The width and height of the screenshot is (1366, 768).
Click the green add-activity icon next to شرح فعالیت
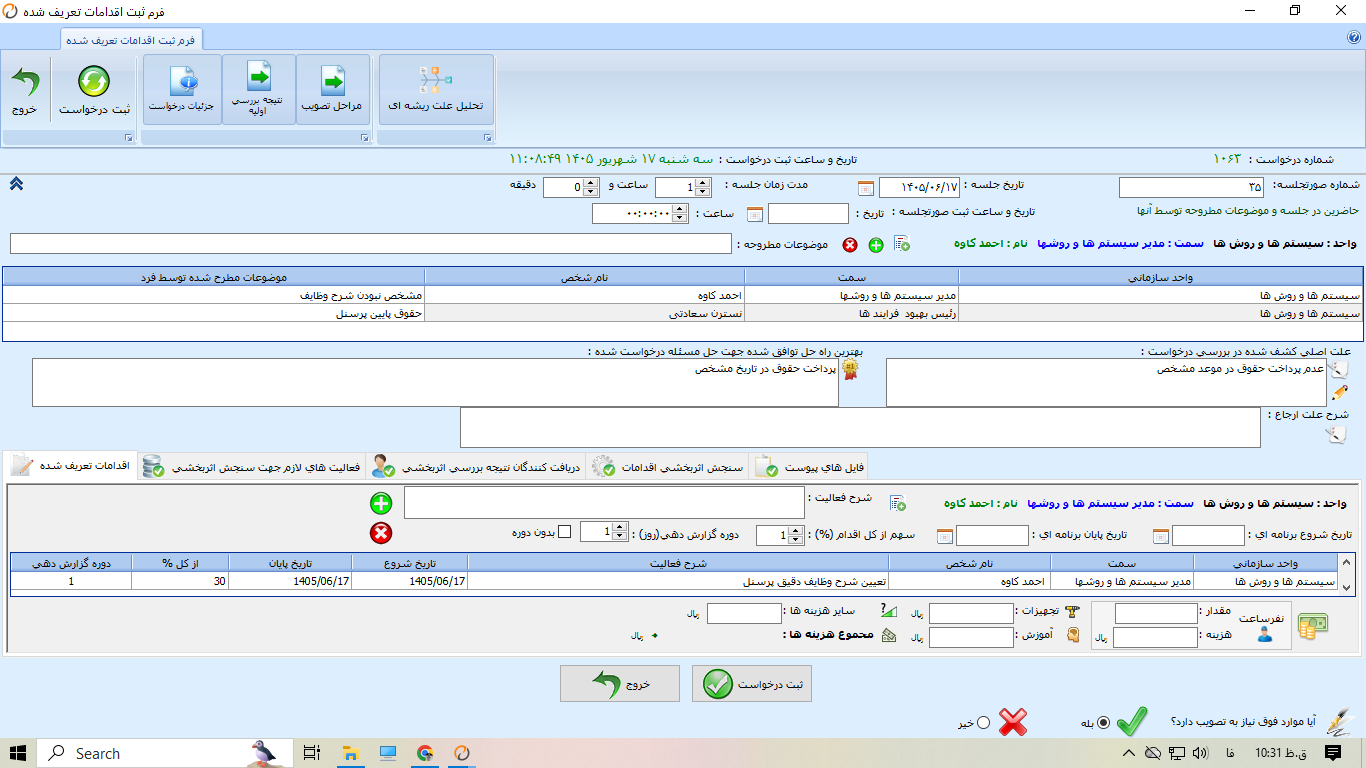[381, 503]
